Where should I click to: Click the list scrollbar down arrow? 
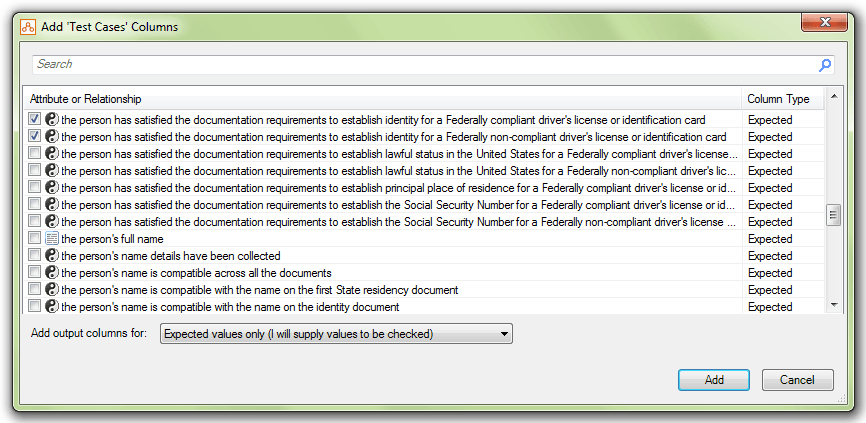833,305
